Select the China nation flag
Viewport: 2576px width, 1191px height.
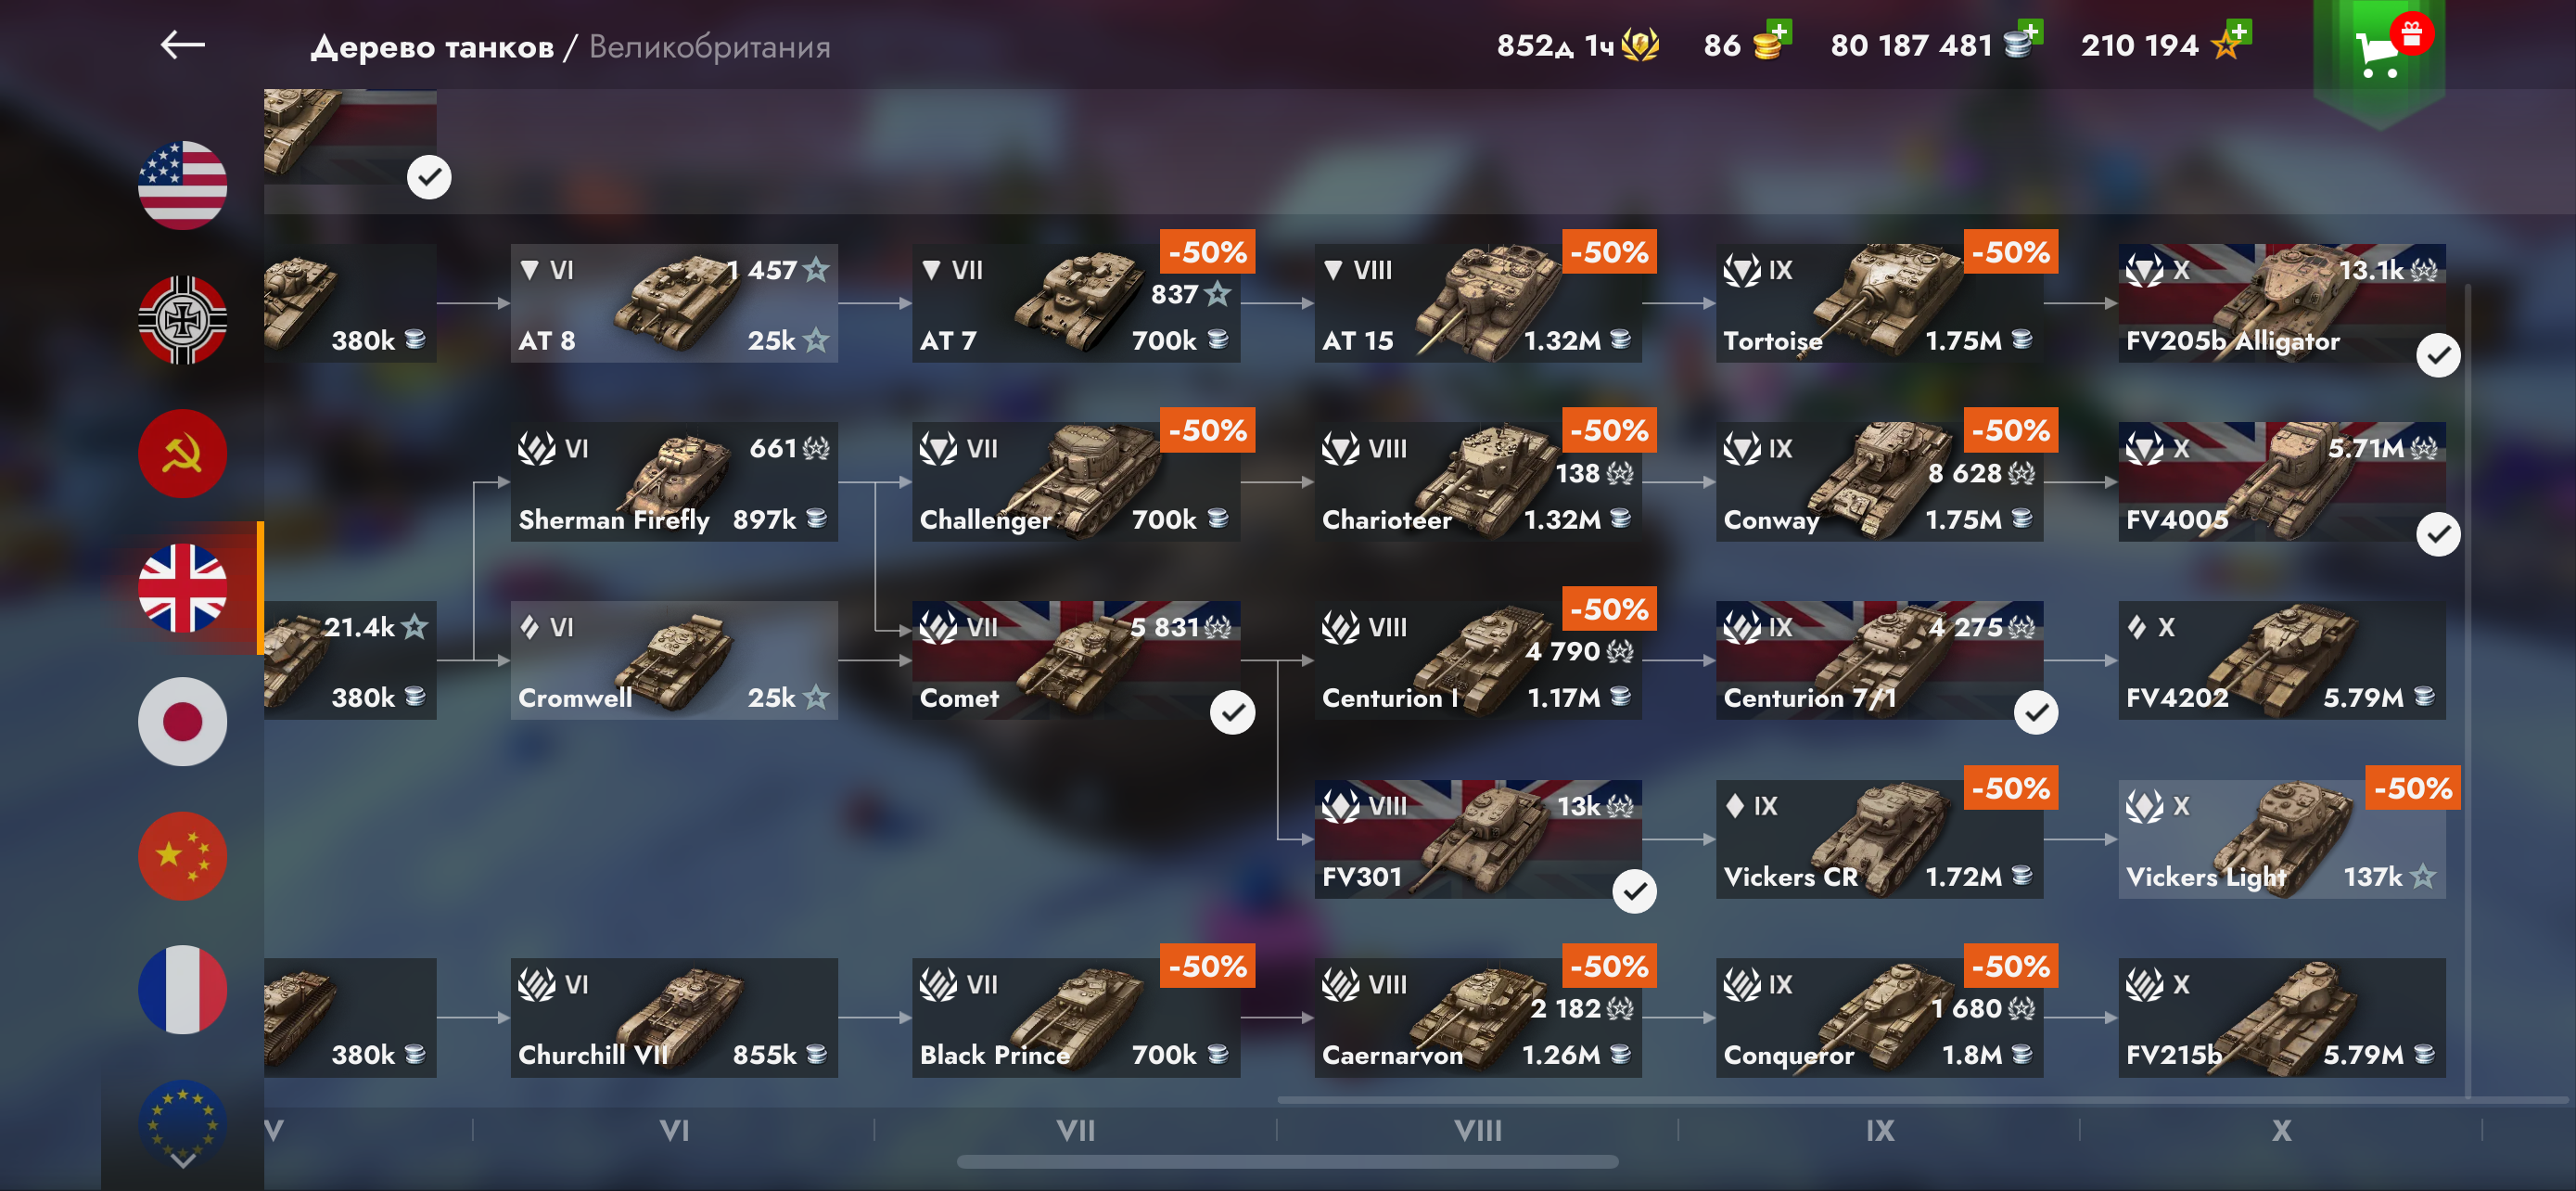(182, 856)
